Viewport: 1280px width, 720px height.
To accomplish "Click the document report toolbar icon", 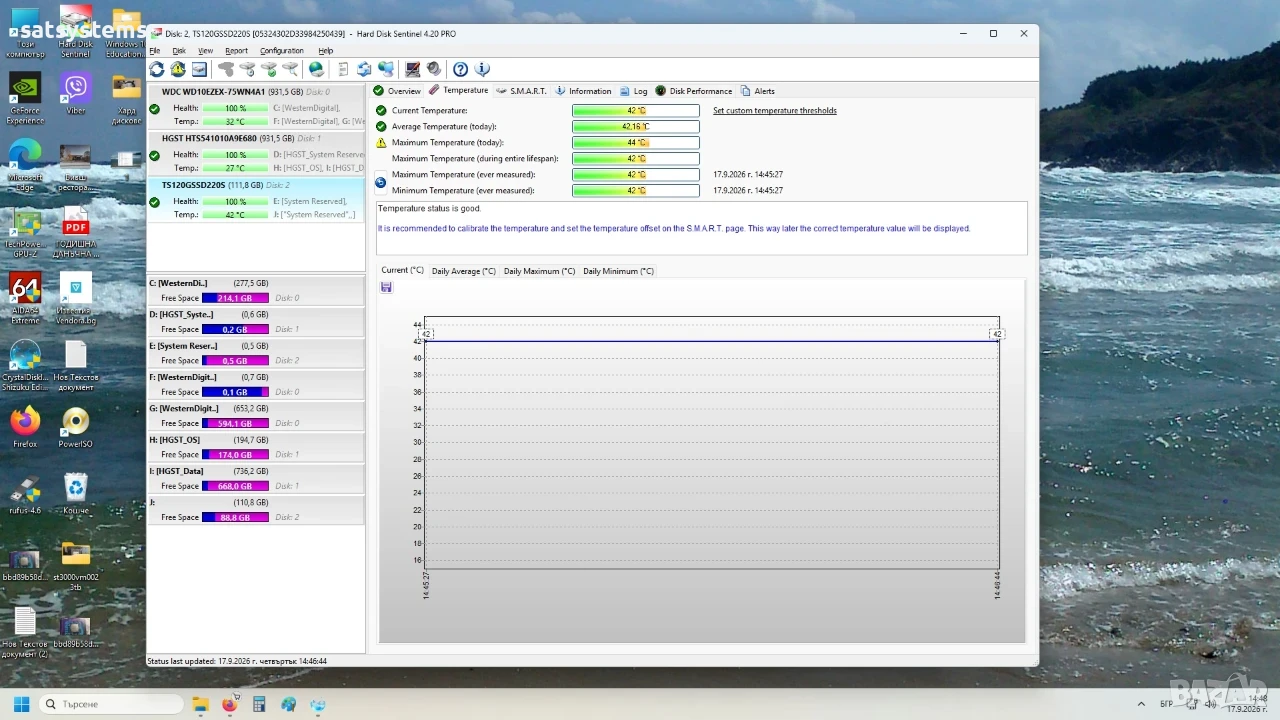I will (343, 69).
